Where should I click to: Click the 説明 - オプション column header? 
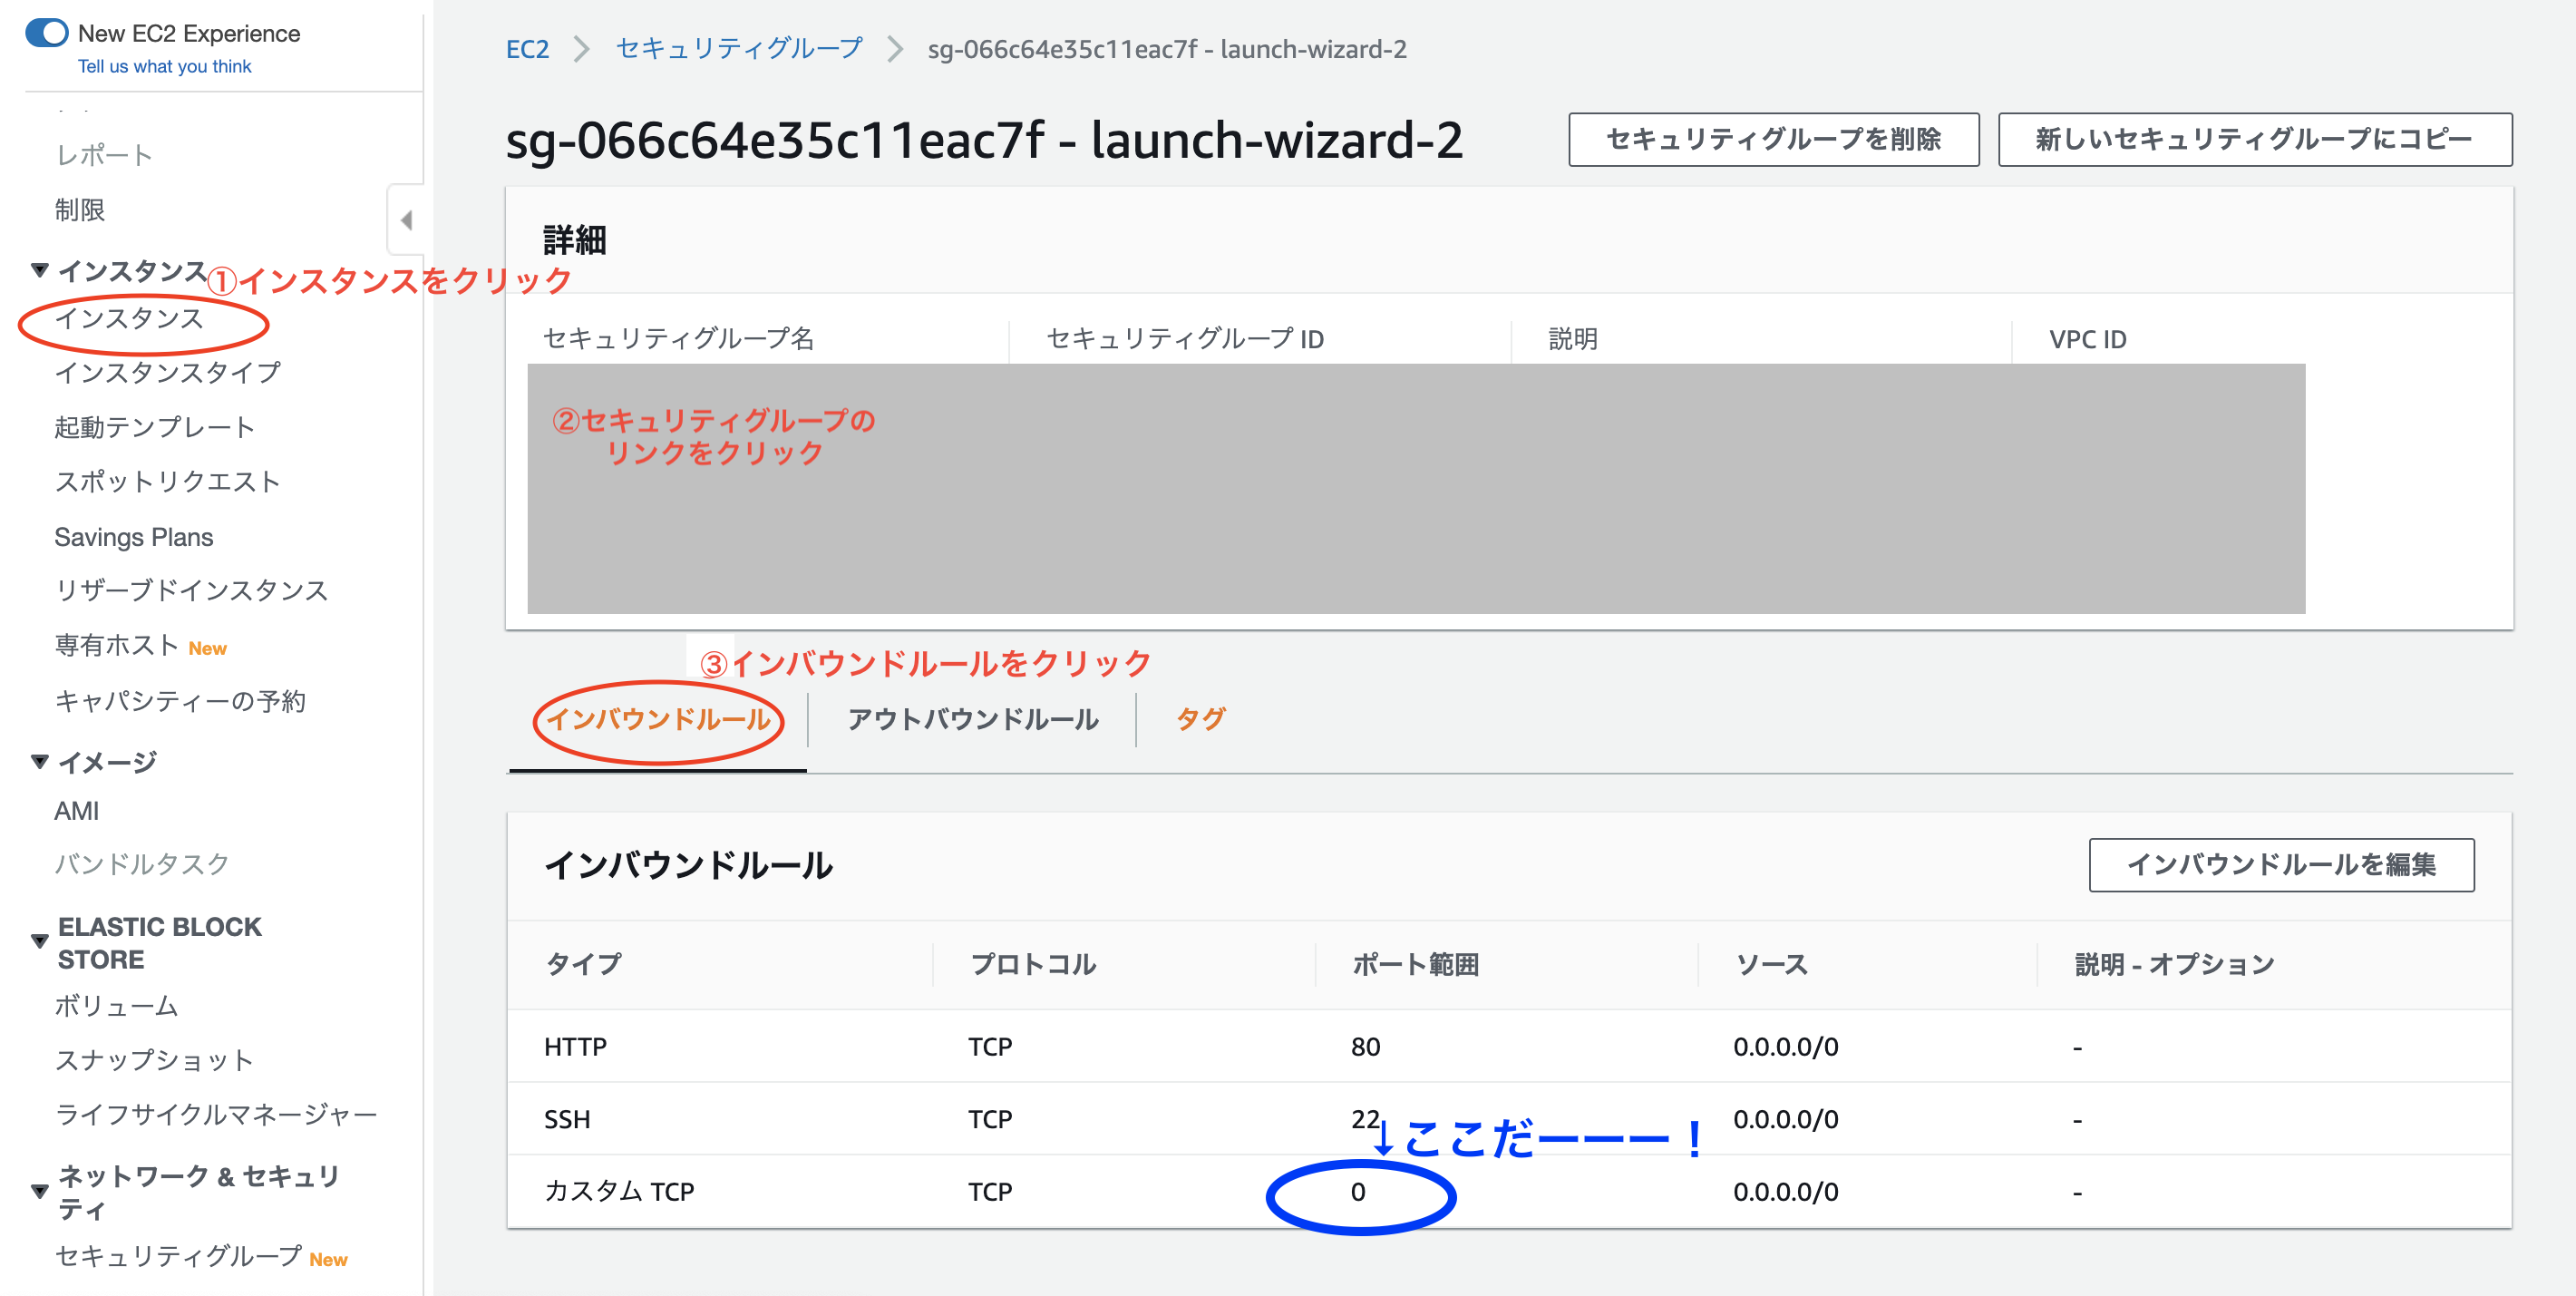click(x=2174, y=965)
